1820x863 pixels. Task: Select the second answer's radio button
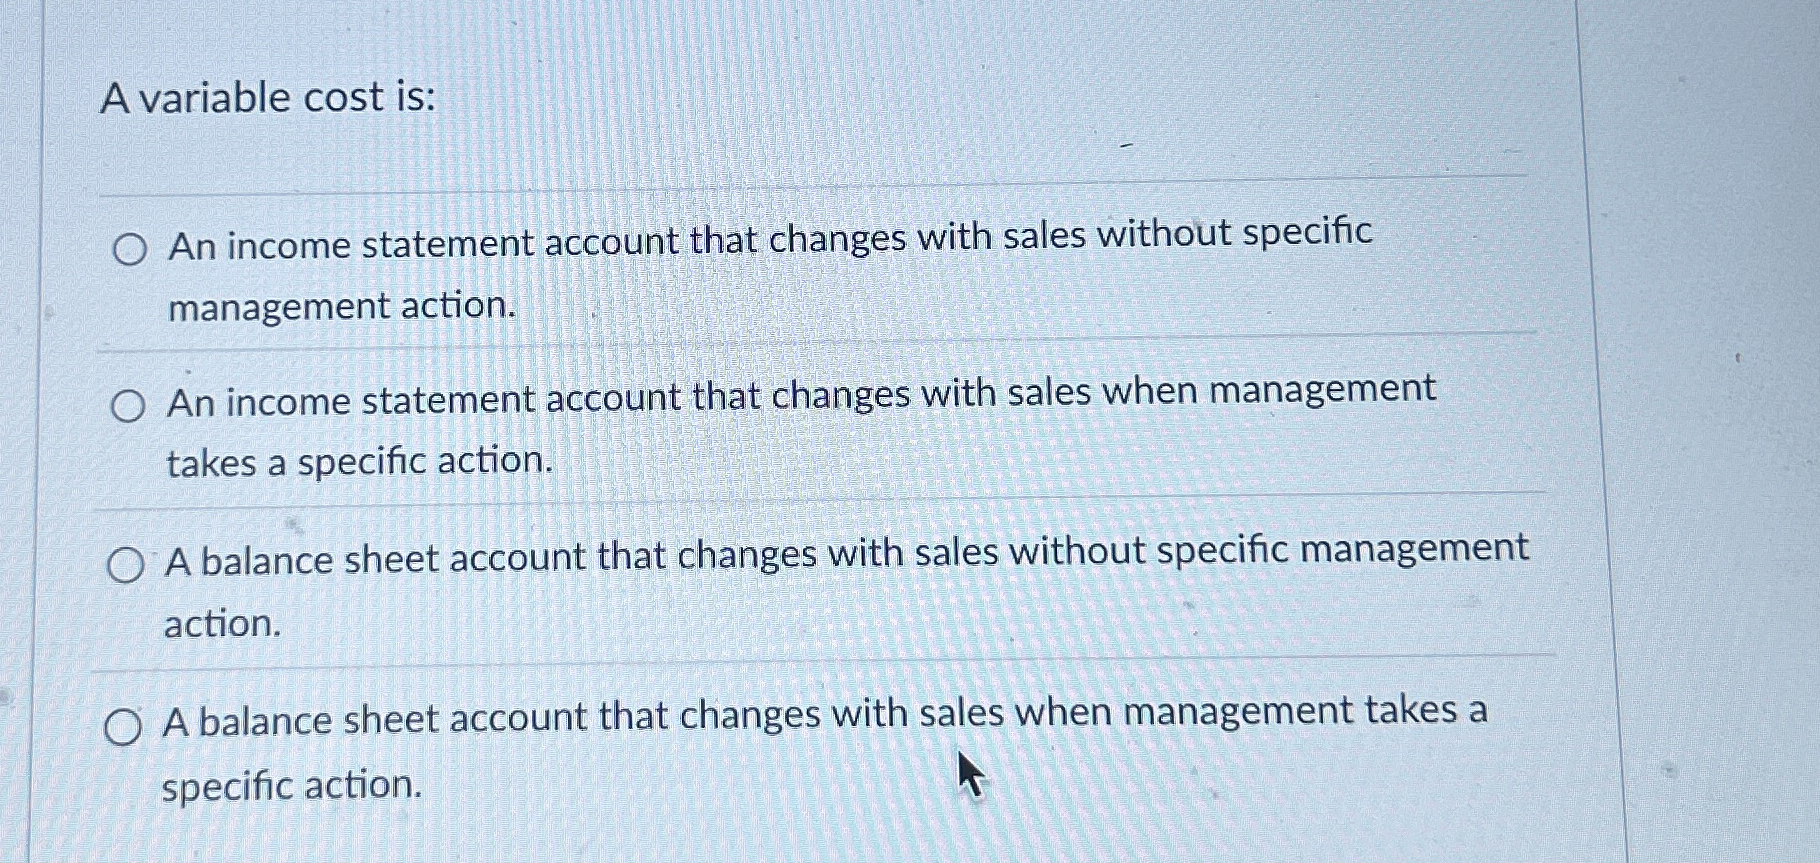[127, 405]
